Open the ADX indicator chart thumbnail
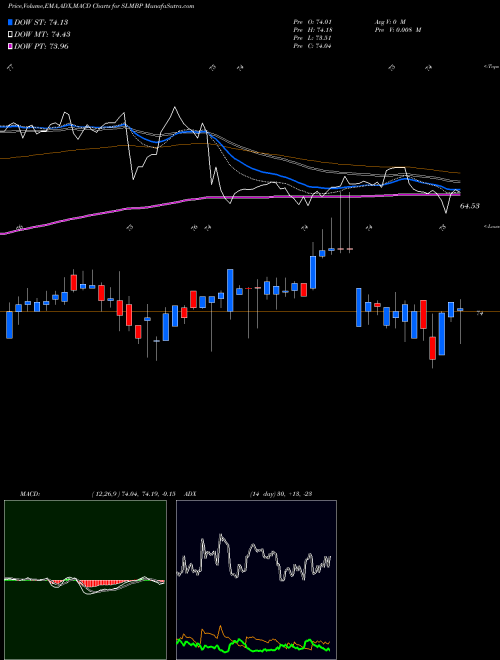Image resolution: width=500 pixels, height=660 pixels. tap(256, 580)
